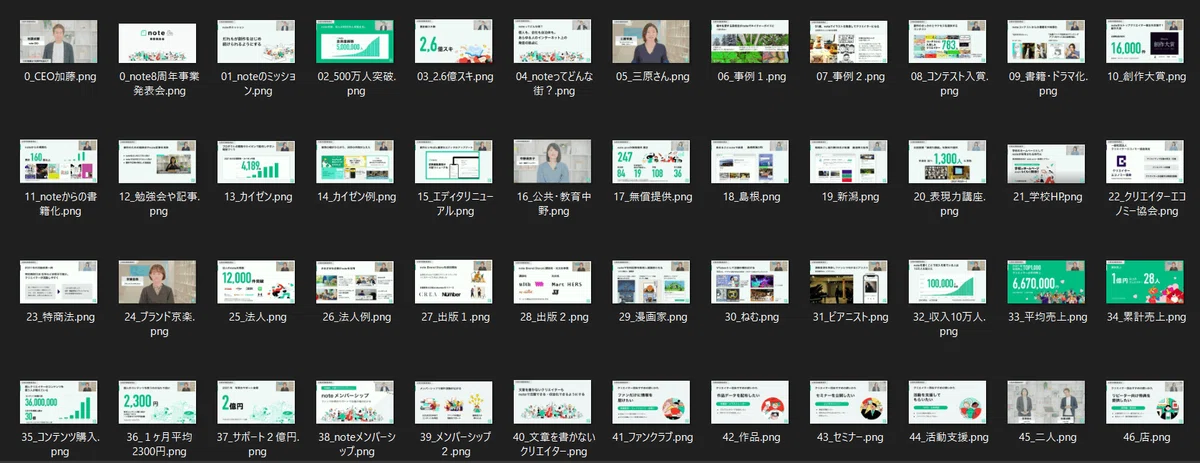Select the 10_創作大賞.png thumbnail
Screen dimensions: 1200x463
1145,43
